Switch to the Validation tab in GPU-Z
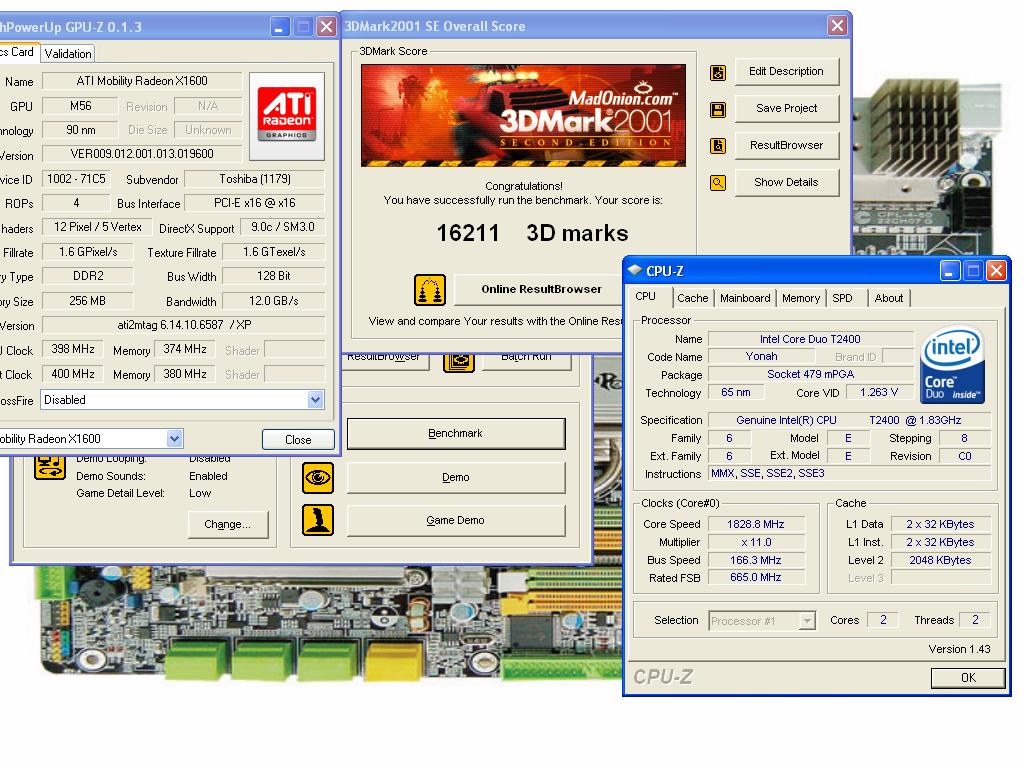Screen dimensions: 1024x768 coord(67,54)
